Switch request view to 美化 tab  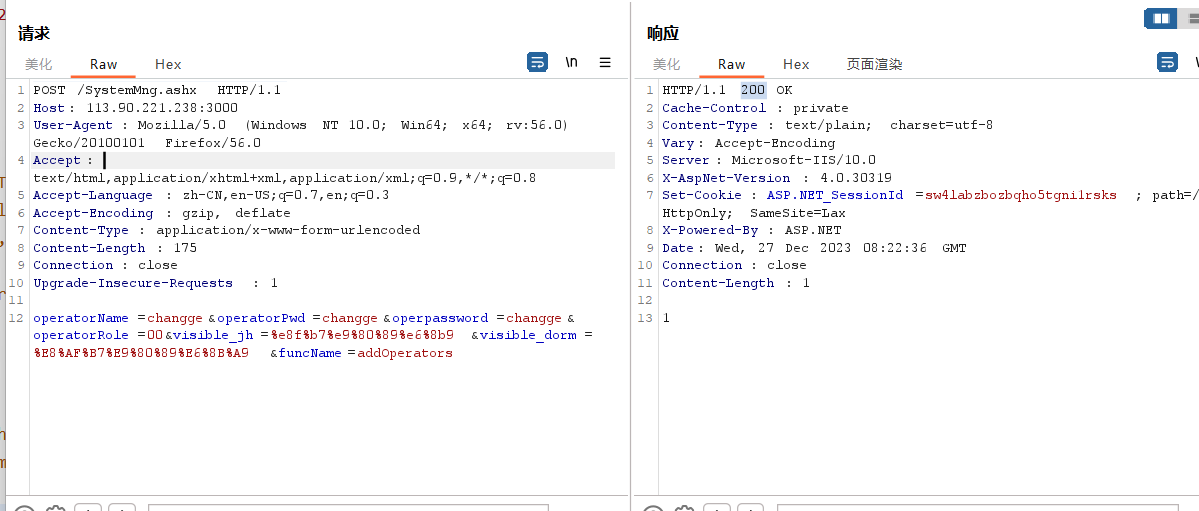(x=39, y=64)
